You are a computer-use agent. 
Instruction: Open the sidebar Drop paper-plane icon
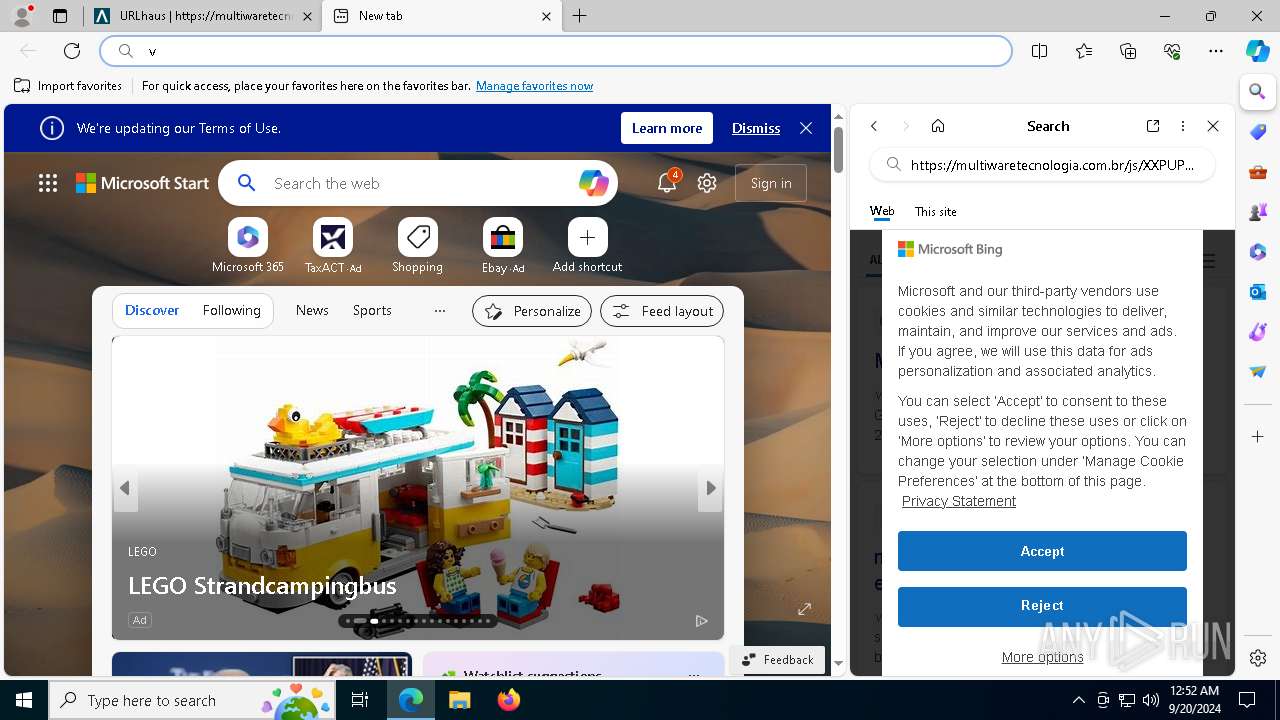tap(1258, 372)
